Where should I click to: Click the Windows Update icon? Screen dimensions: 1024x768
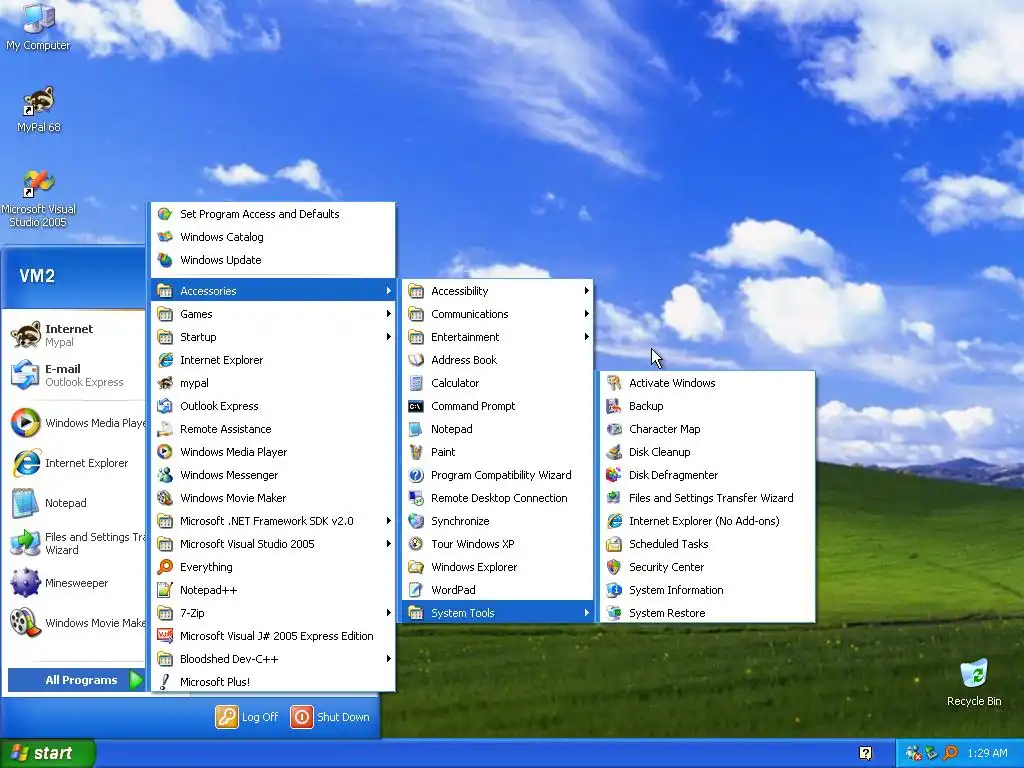165,260
